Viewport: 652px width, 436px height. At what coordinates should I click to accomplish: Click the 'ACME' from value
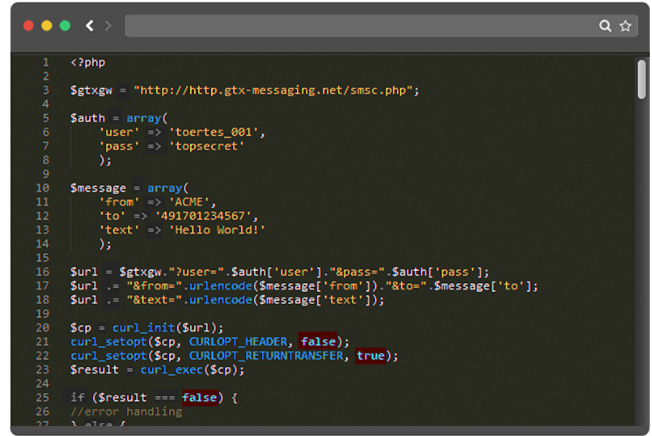coord(189,202)
